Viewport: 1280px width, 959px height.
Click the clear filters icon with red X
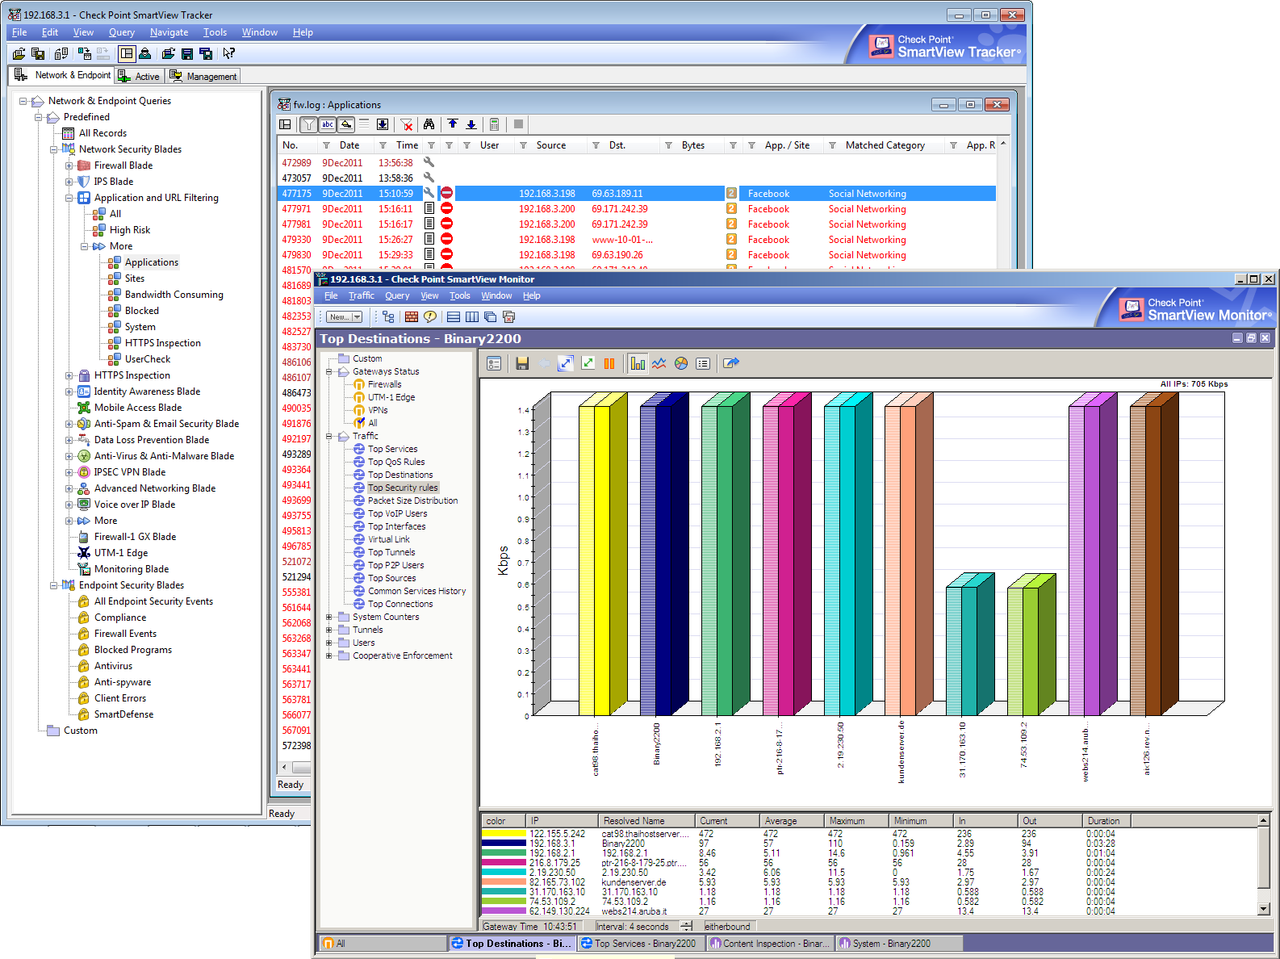pos(407,124)
